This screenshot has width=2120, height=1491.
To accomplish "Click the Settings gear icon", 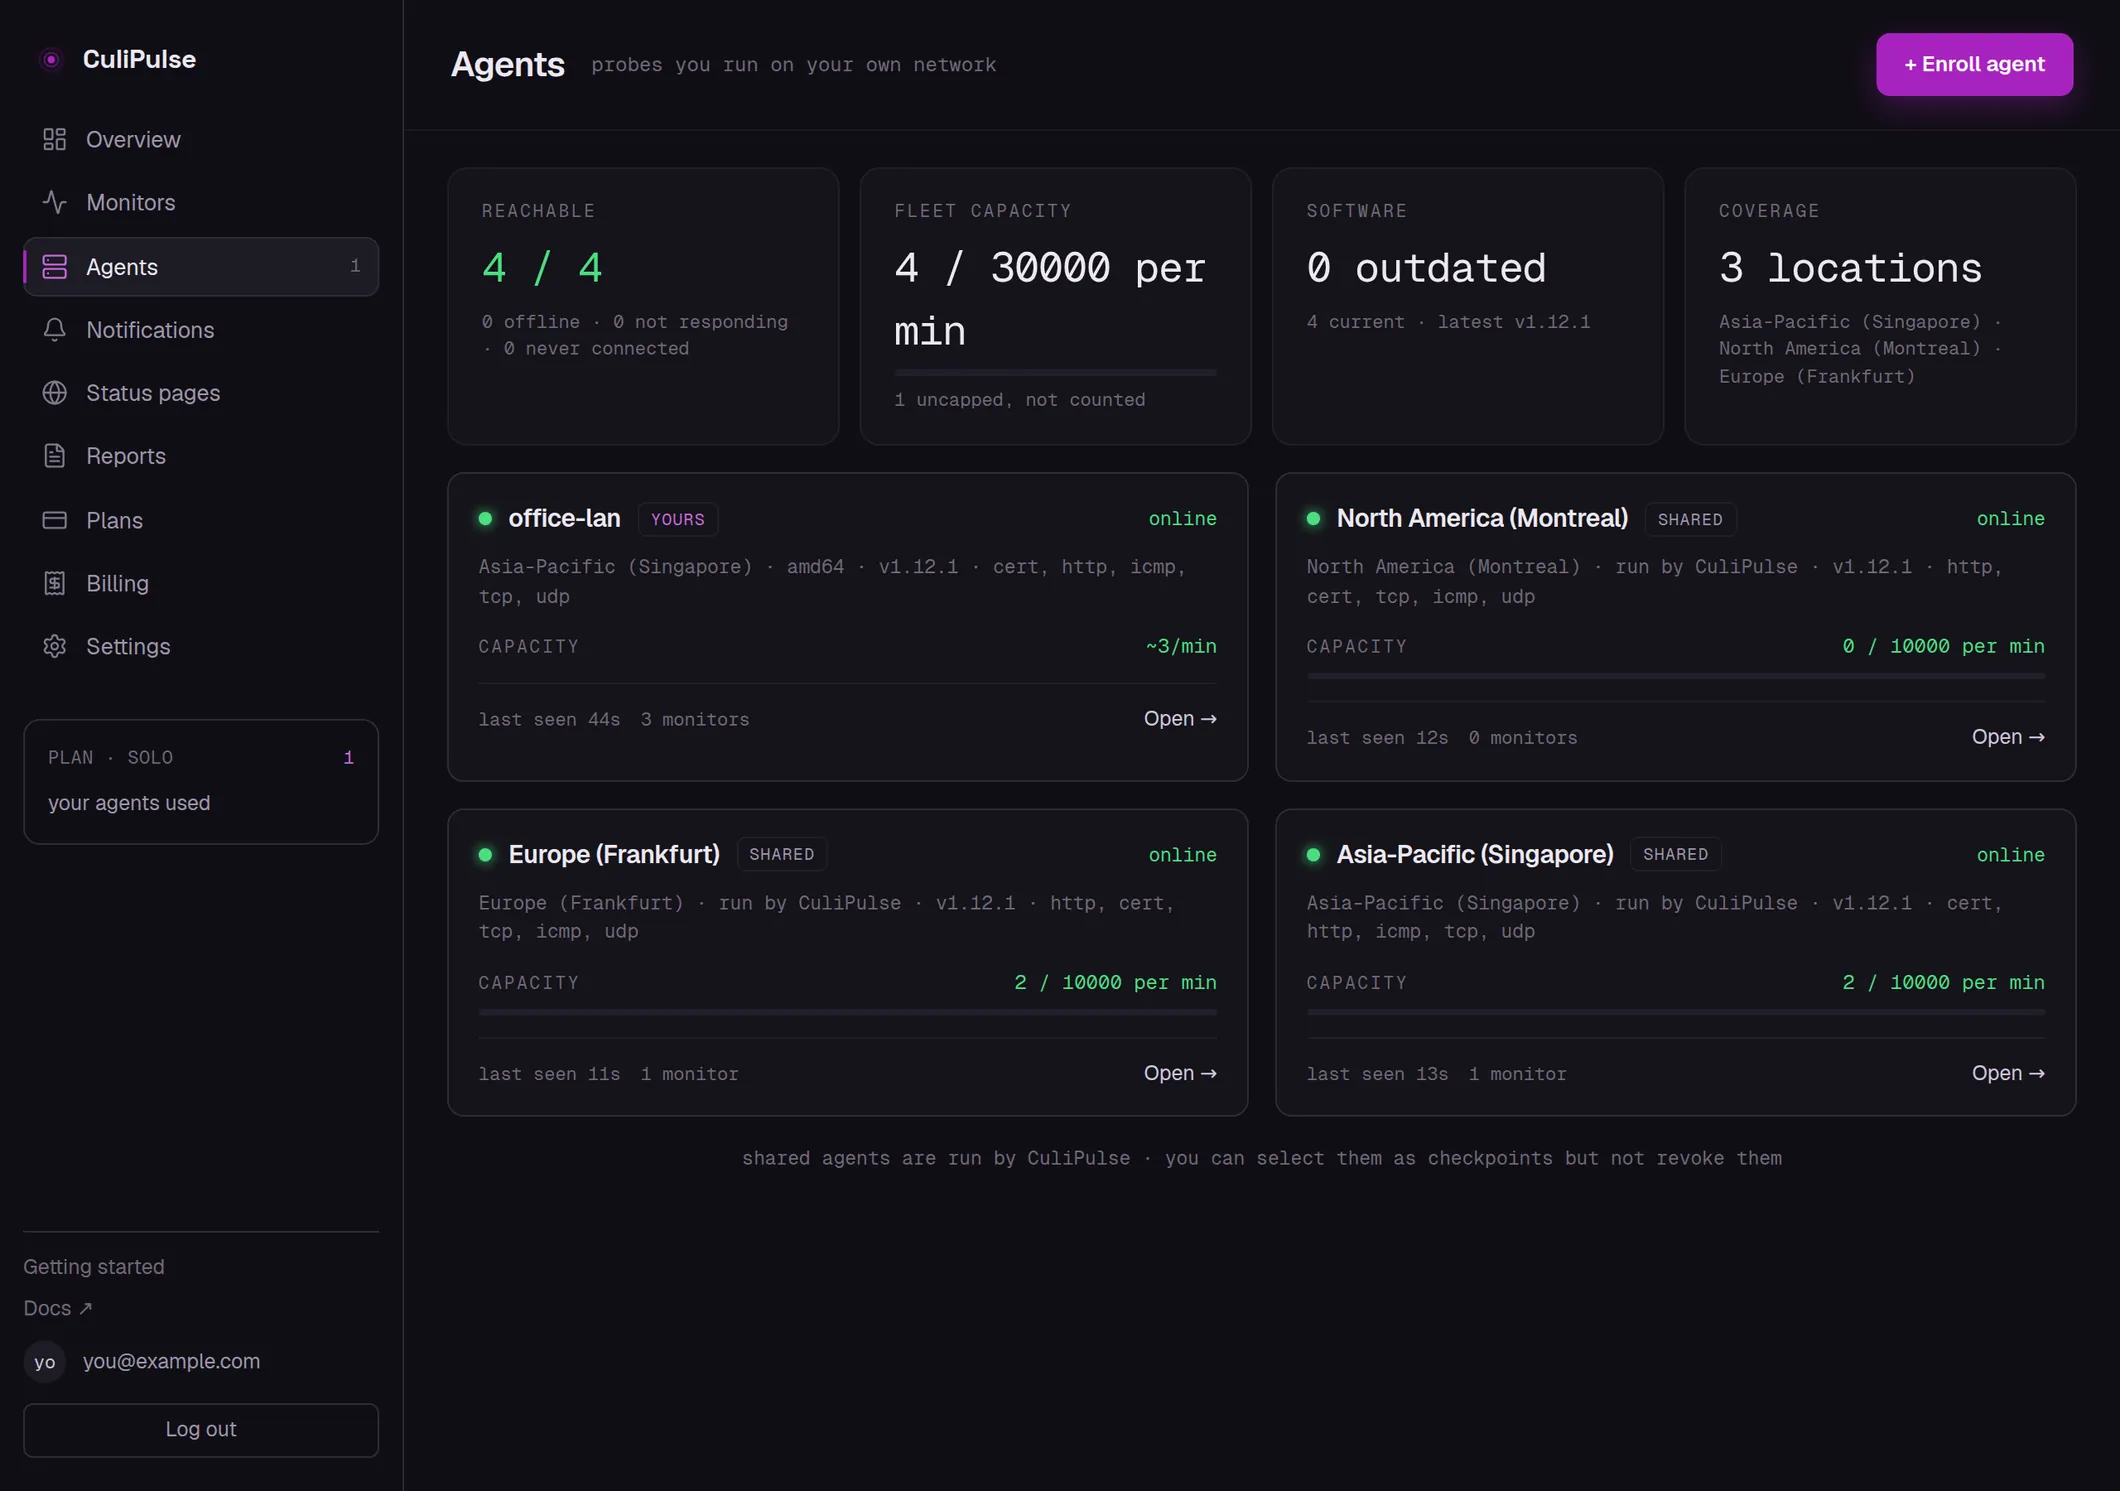I will tap(55, 646).
